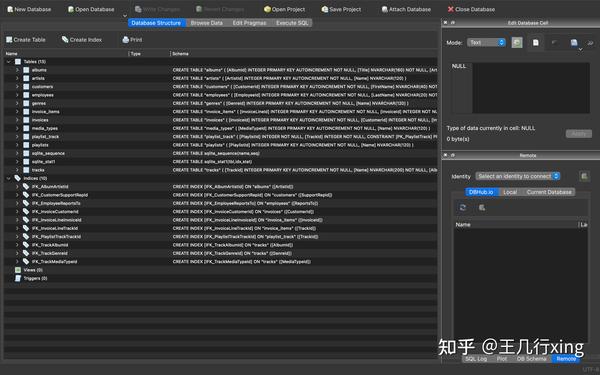Open the Identity selection dropdown
600x375 pixels.
click(x=518, y=176)
